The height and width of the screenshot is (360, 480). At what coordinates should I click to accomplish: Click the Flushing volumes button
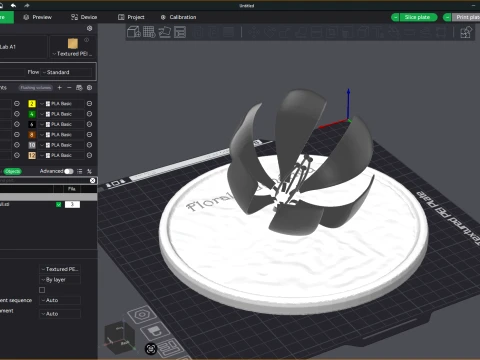tap(36, 88)
